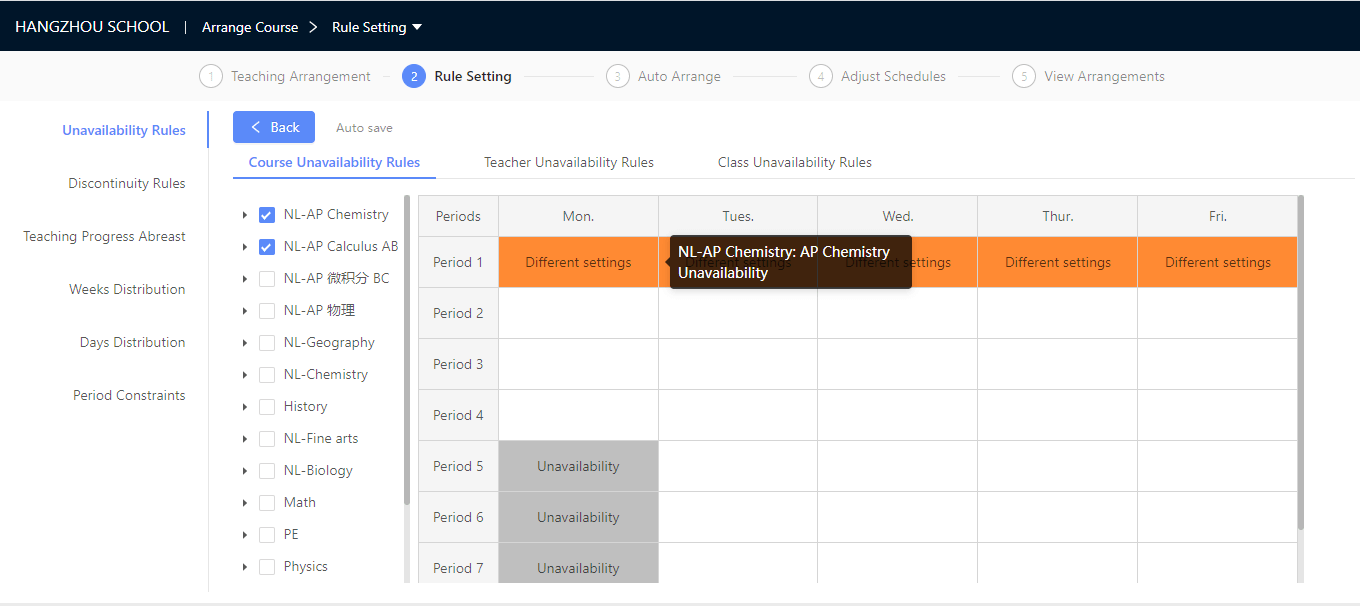Check the NL-Geography course checkbox
This screenshot has height=606, width=1360.
click(x=267, y=343)
